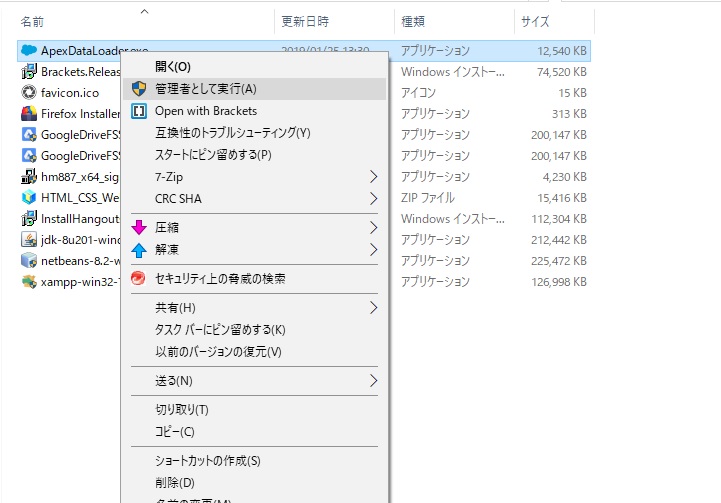This screenshot has width=721, height=503.
Task: Click the jdk-8u201 Java installer icon
Action: [29, 239]
